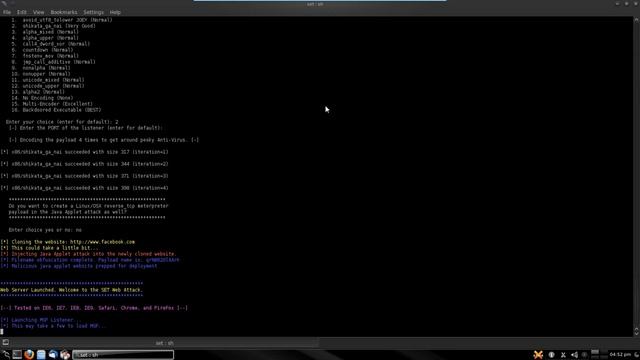Image resolution: width=640 pixels, height=360 pixels.
Task: Click the http://www.facebook.com URL text
Action: coord(102,242)
